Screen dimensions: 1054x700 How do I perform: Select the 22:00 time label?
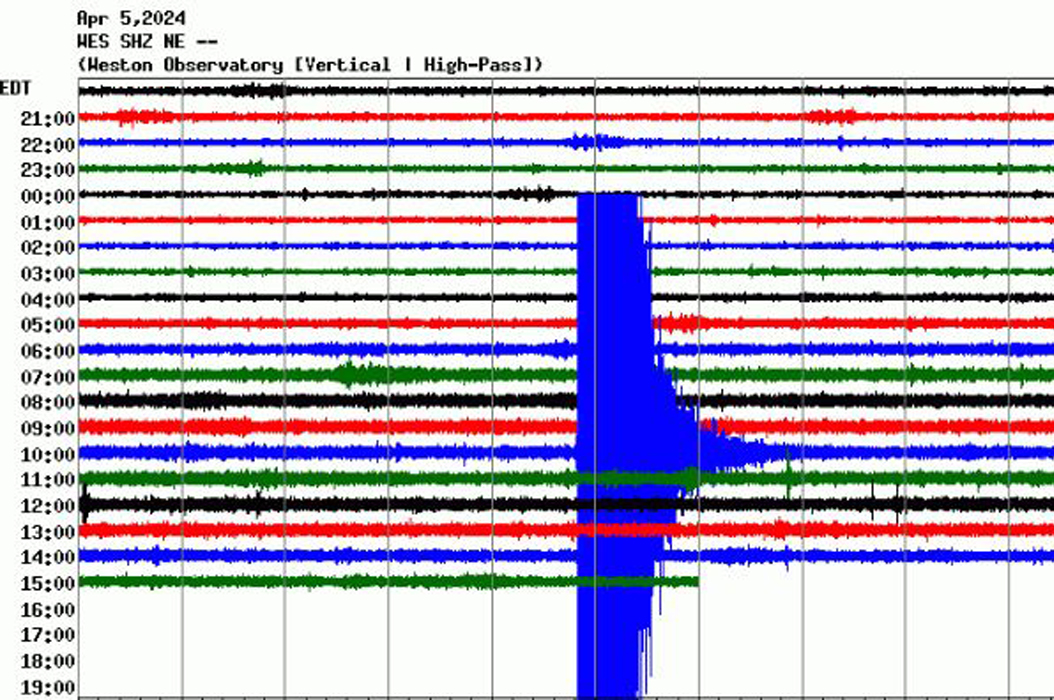(x=48, y=143)
